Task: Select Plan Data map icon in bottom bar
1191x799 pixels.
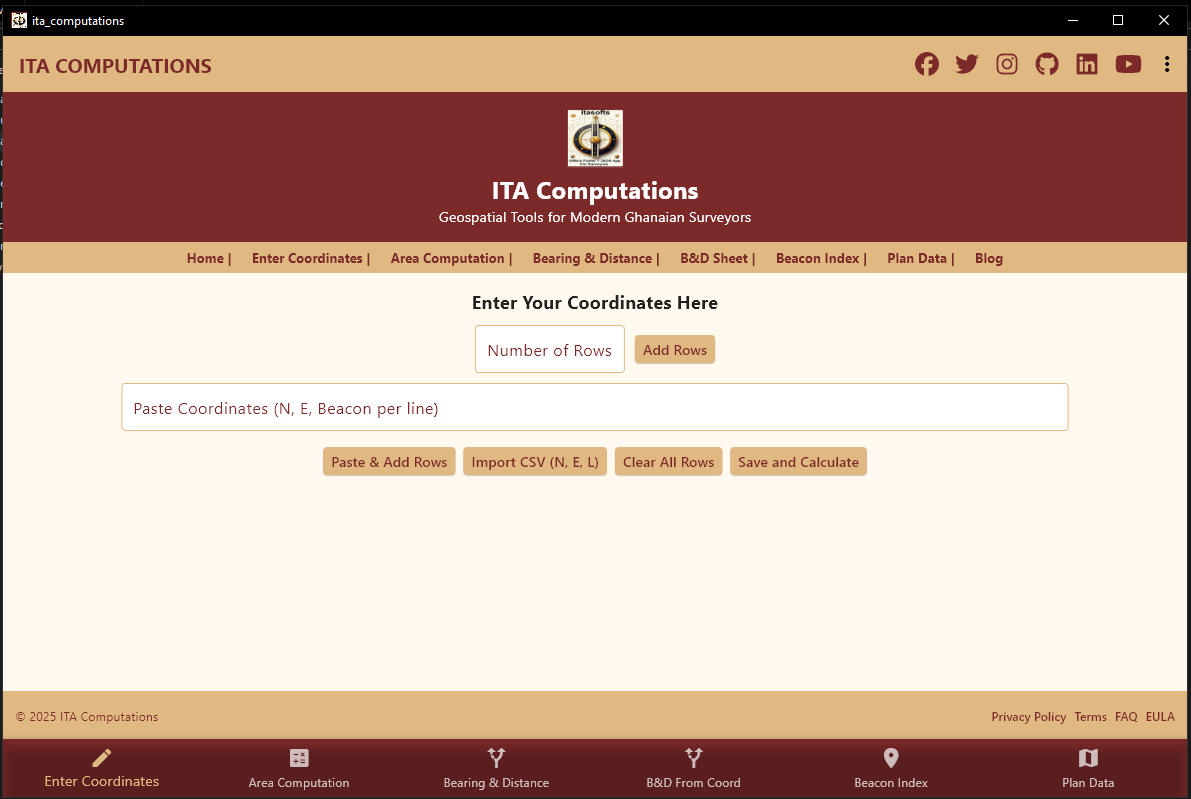Action: (1088, 757)
